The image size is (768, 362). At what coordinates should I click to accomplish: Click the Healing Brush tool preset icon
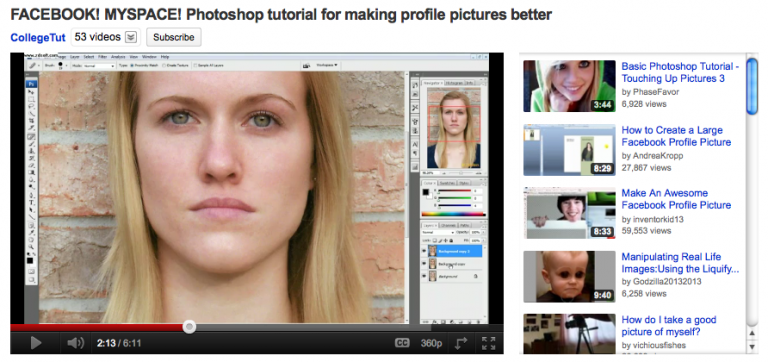pyautogui.click(x=32, y=65)
